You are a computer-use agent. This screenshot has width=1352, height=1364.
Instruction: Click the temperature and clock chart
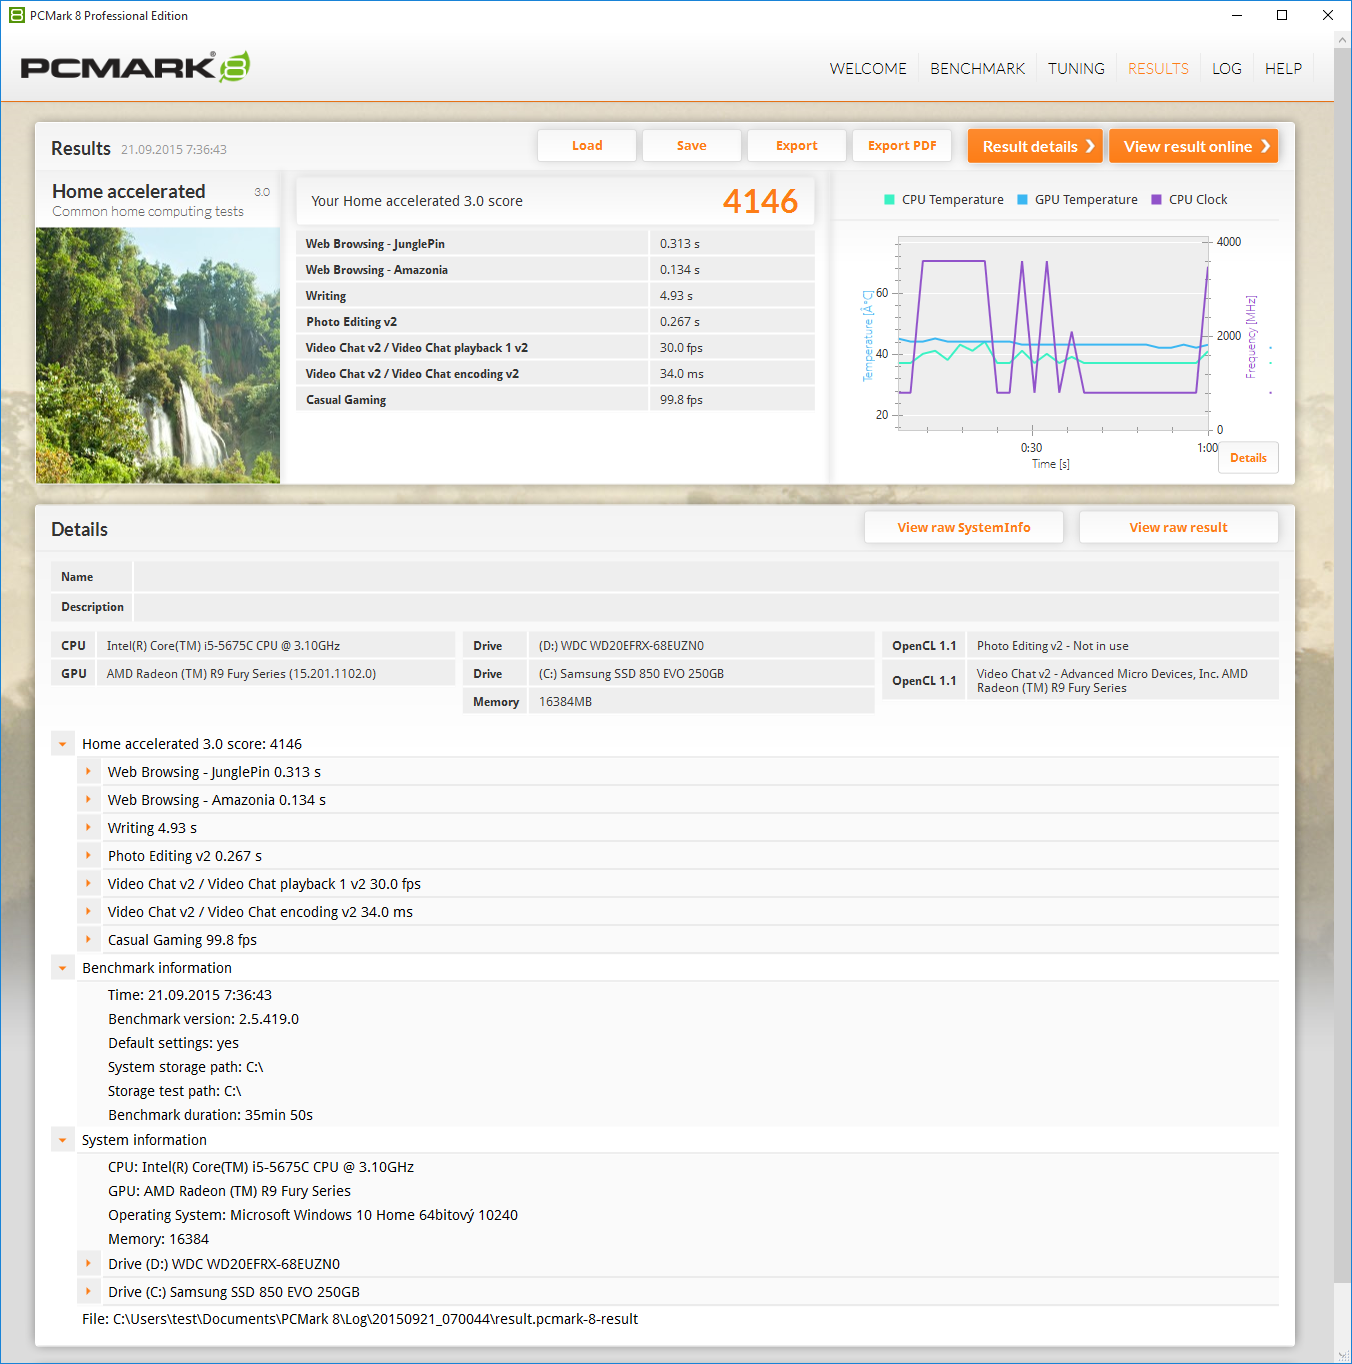tap(1053, 334)
